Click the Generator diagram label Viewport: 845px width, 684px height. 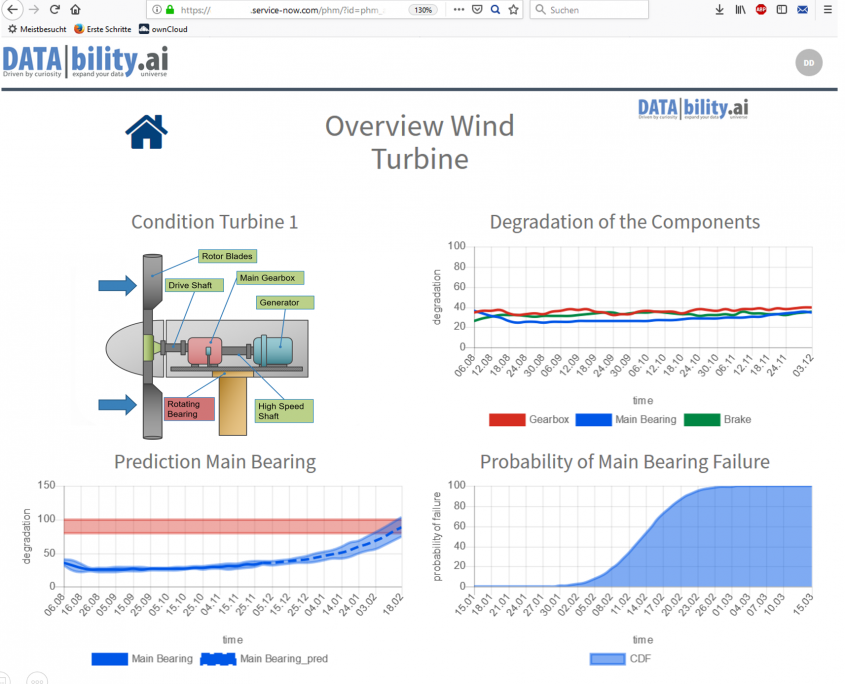[284, 302]
